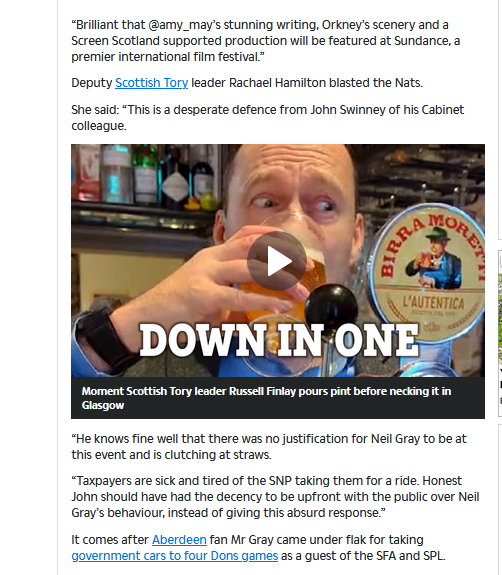The width and height of the screenshot is (502, 575).
Task: Open "government cars to four Dons games" link
Action: pos(175,556)
